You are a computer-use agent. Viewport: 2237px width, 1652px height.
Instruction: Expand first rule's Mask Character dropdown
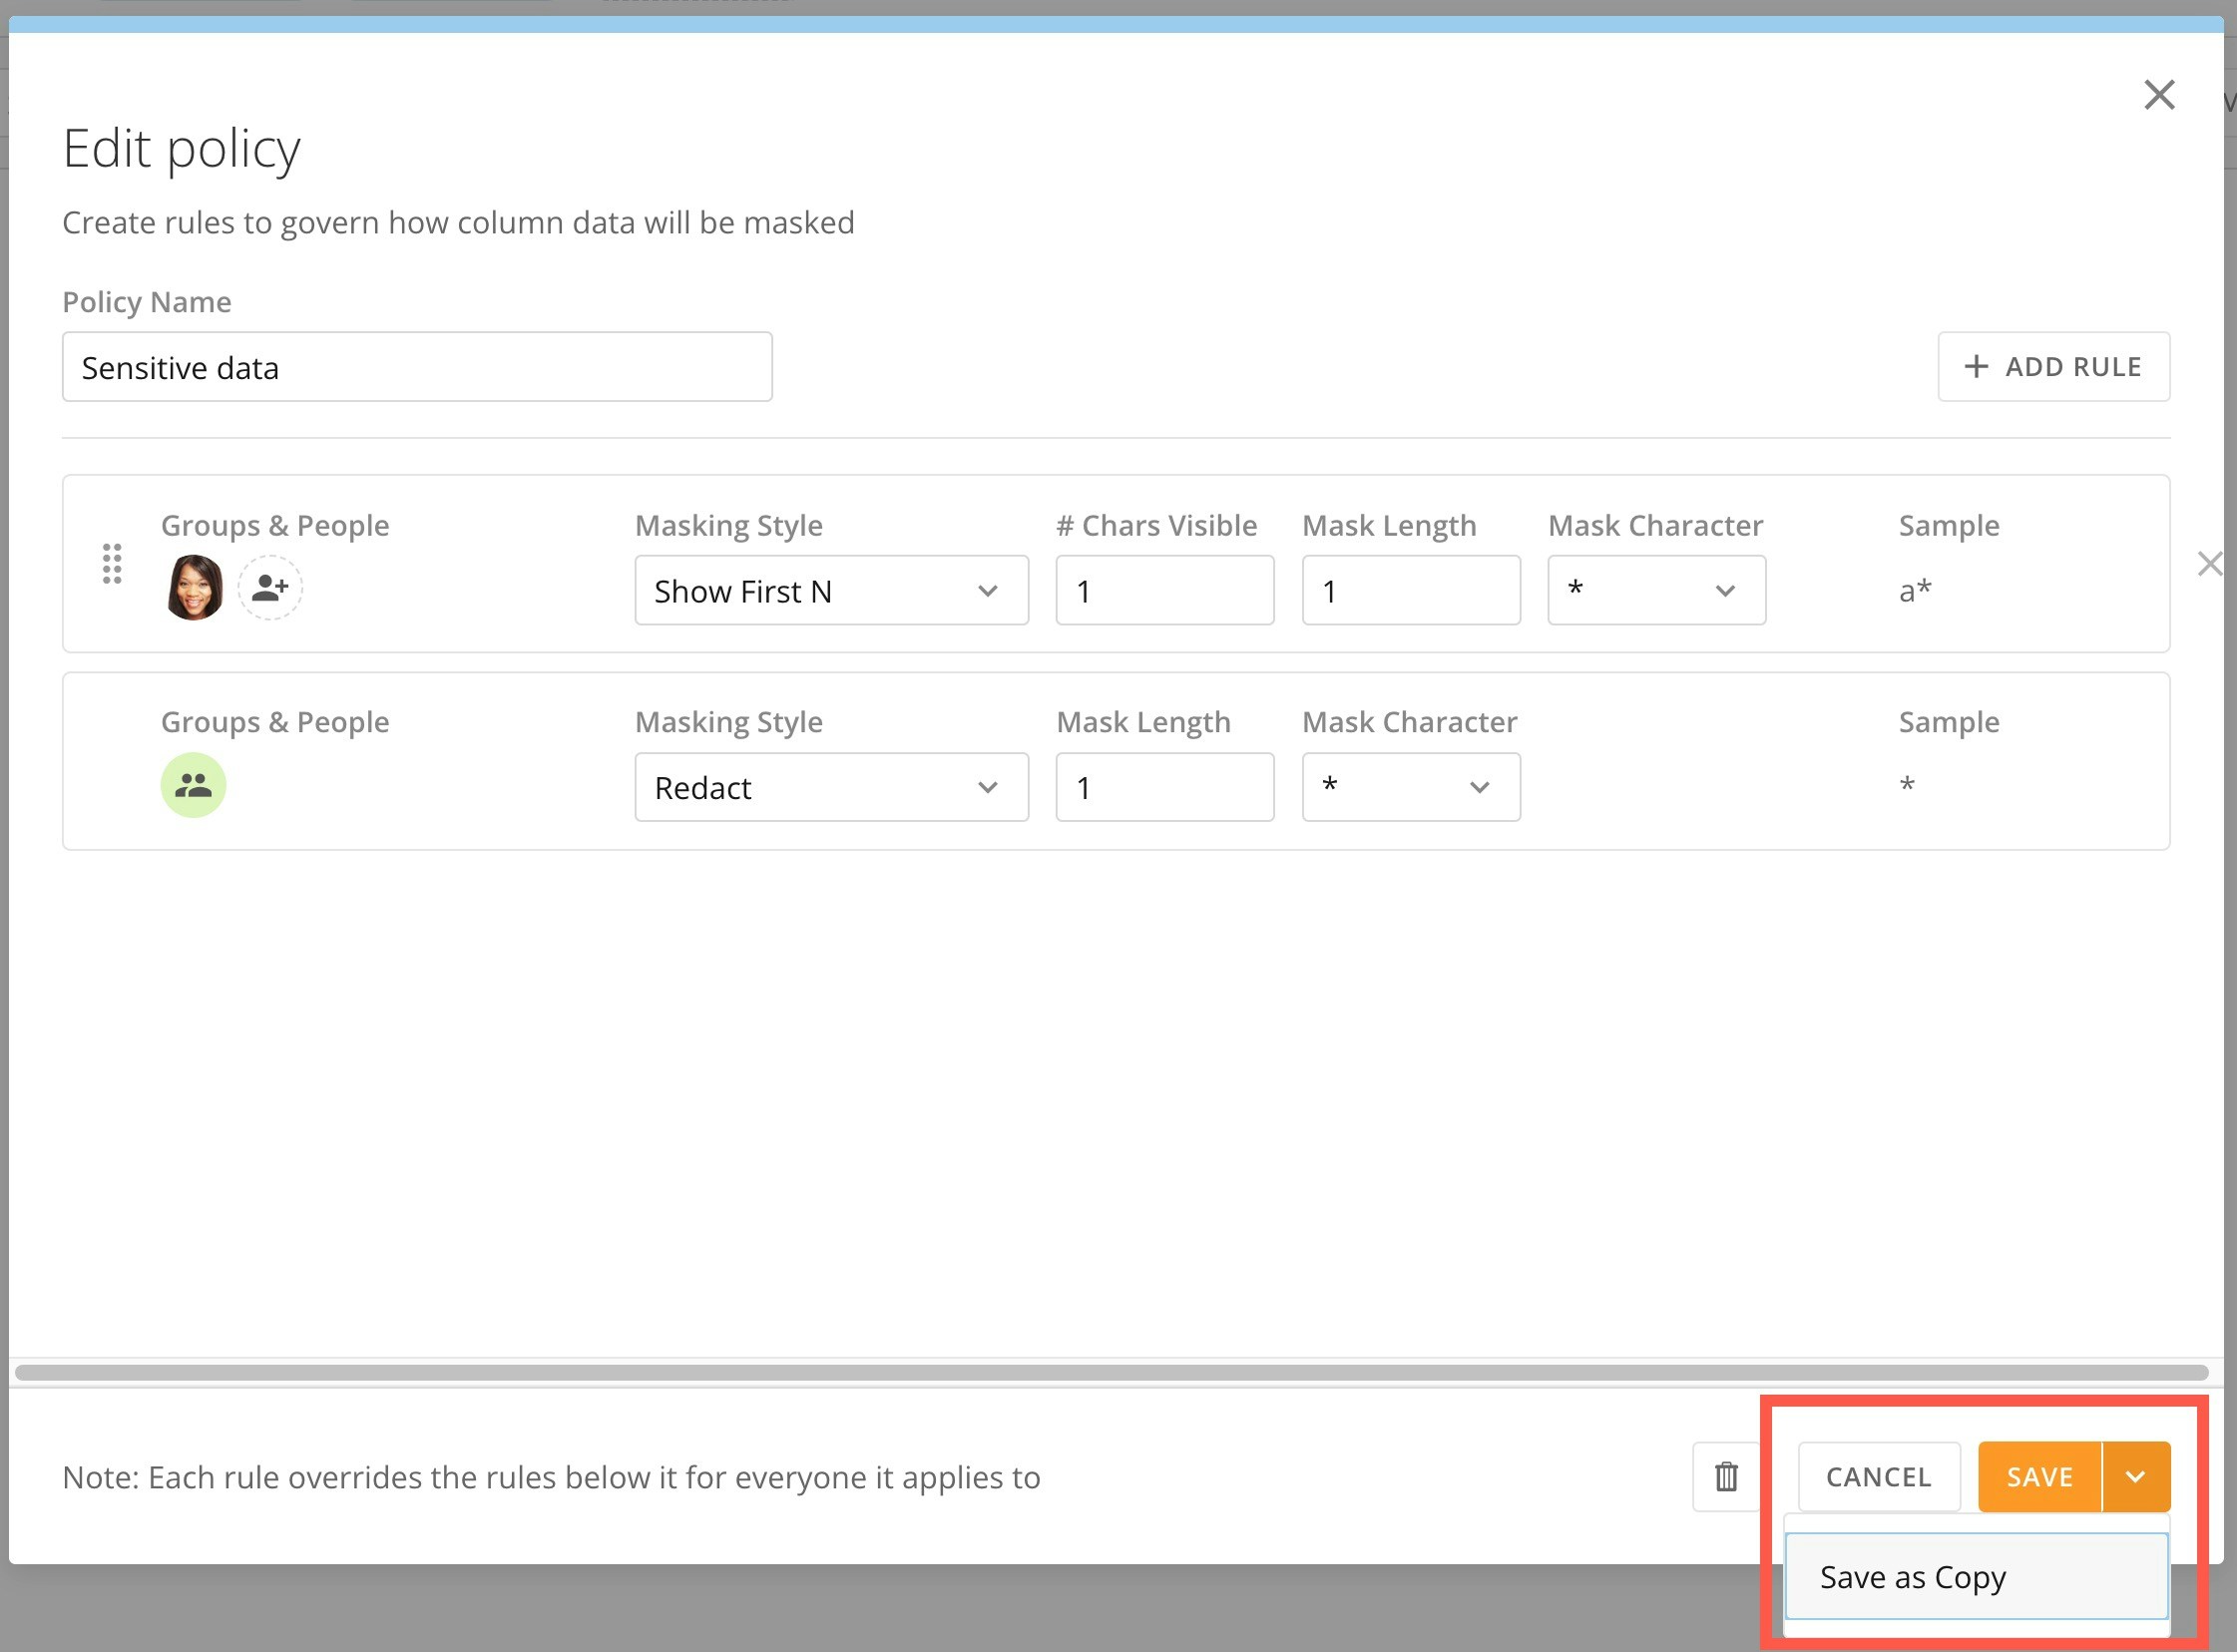click(x=1656, y=591)
